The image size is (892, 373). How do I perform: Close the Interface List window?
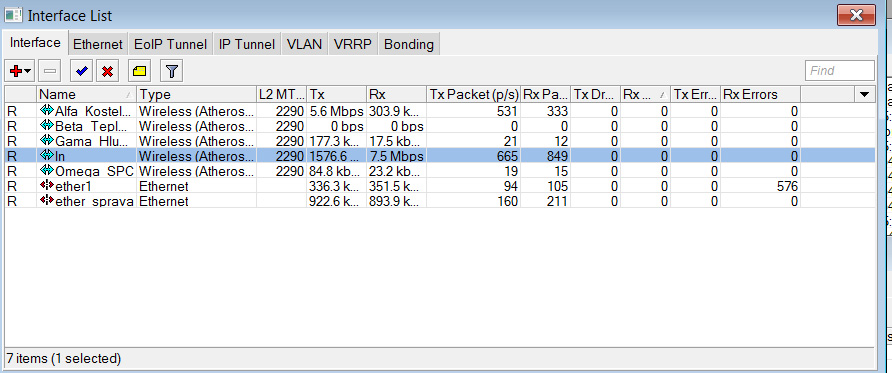click(856, 15)
